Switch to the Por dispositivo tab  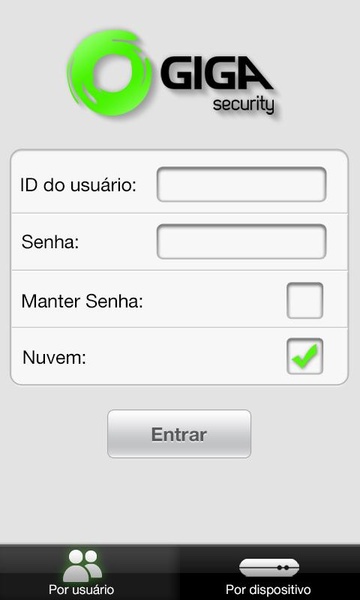click(270, 572)
